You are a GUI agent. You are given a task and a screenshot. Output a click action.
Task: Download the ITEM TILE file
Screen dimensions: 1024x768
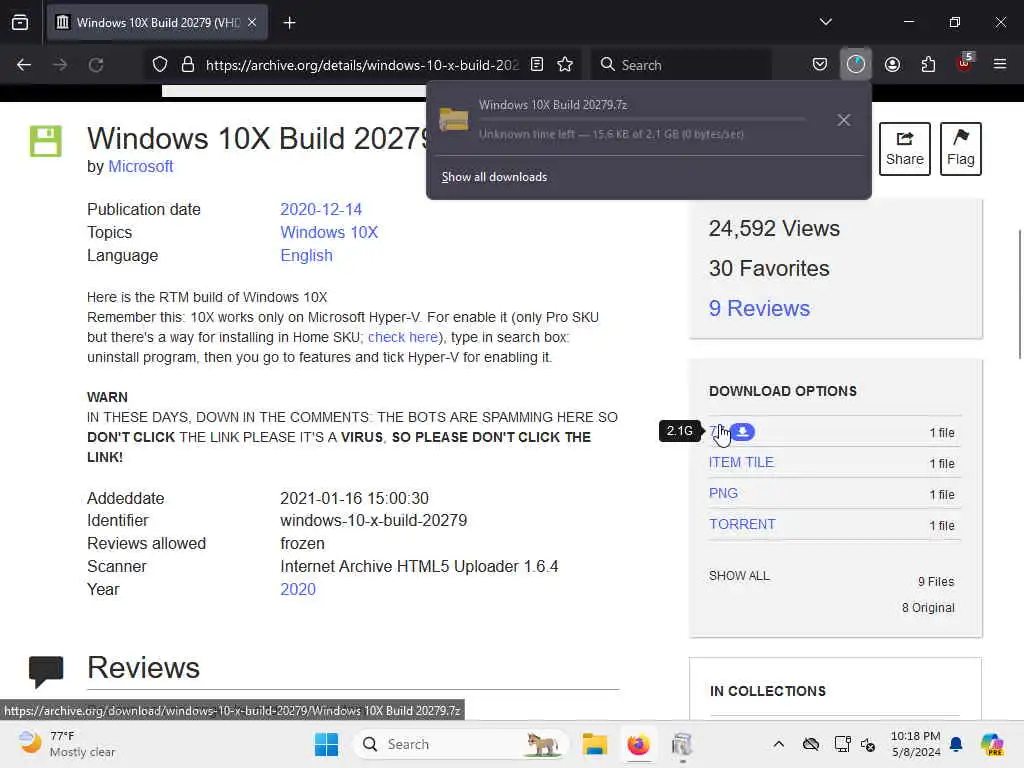click(x=741, y=462)
